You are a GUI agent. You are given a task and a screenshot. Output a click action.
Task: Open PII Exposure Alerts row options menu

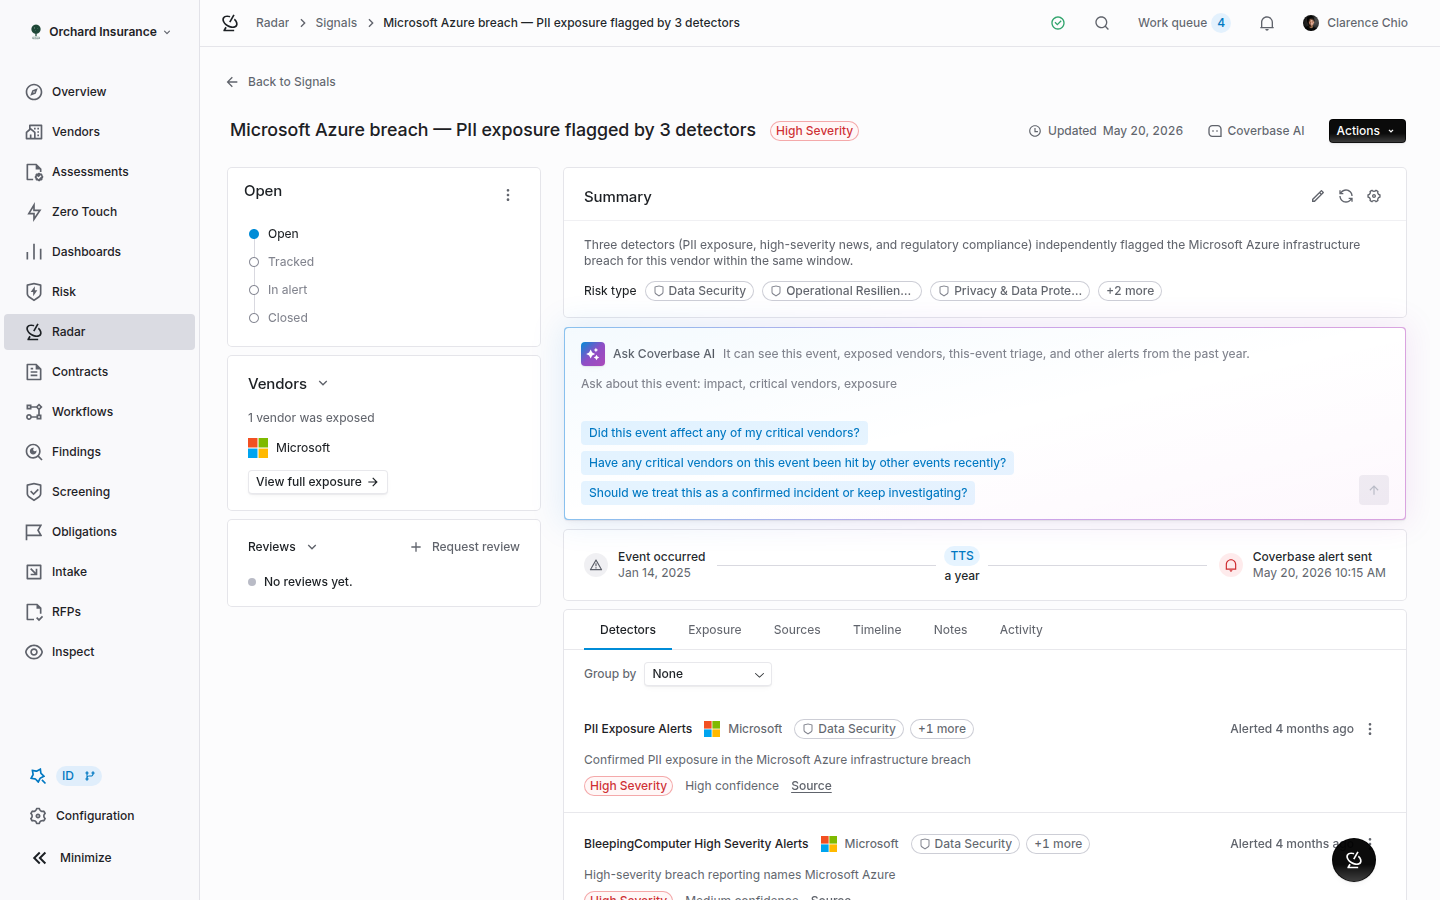point(1370,729)
